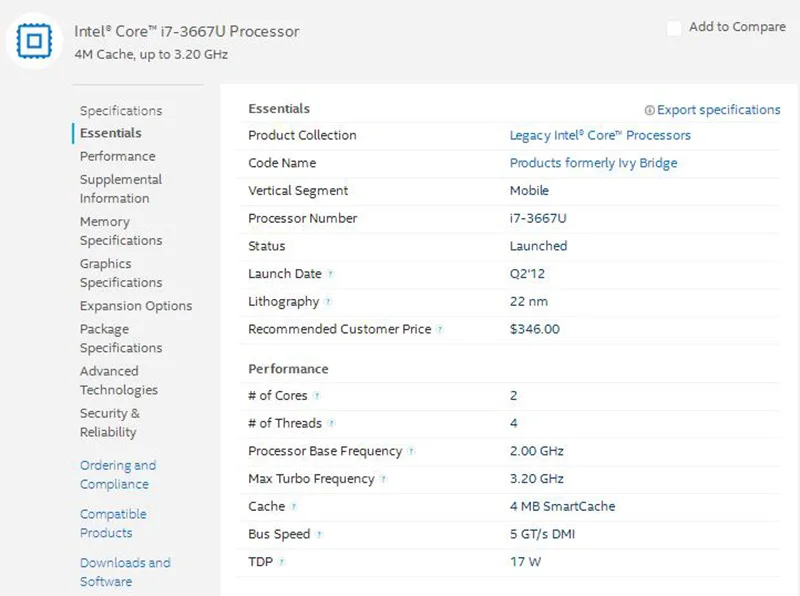Show the # of Cores info icon
Image resolution: width=800 pixels, height=596 pixels.
coord(317,396)
